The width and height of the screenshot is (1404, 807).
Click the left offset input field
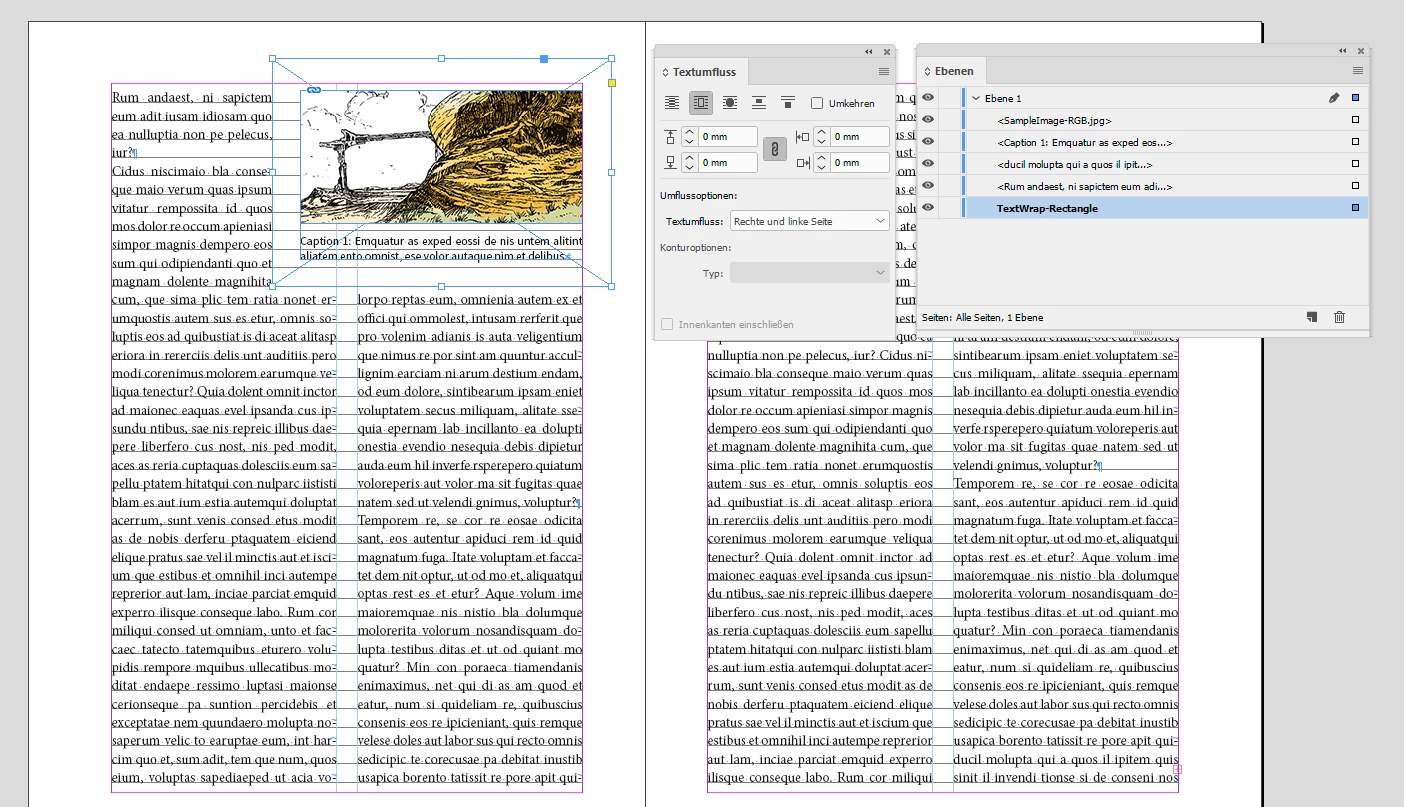coord(860,137)
